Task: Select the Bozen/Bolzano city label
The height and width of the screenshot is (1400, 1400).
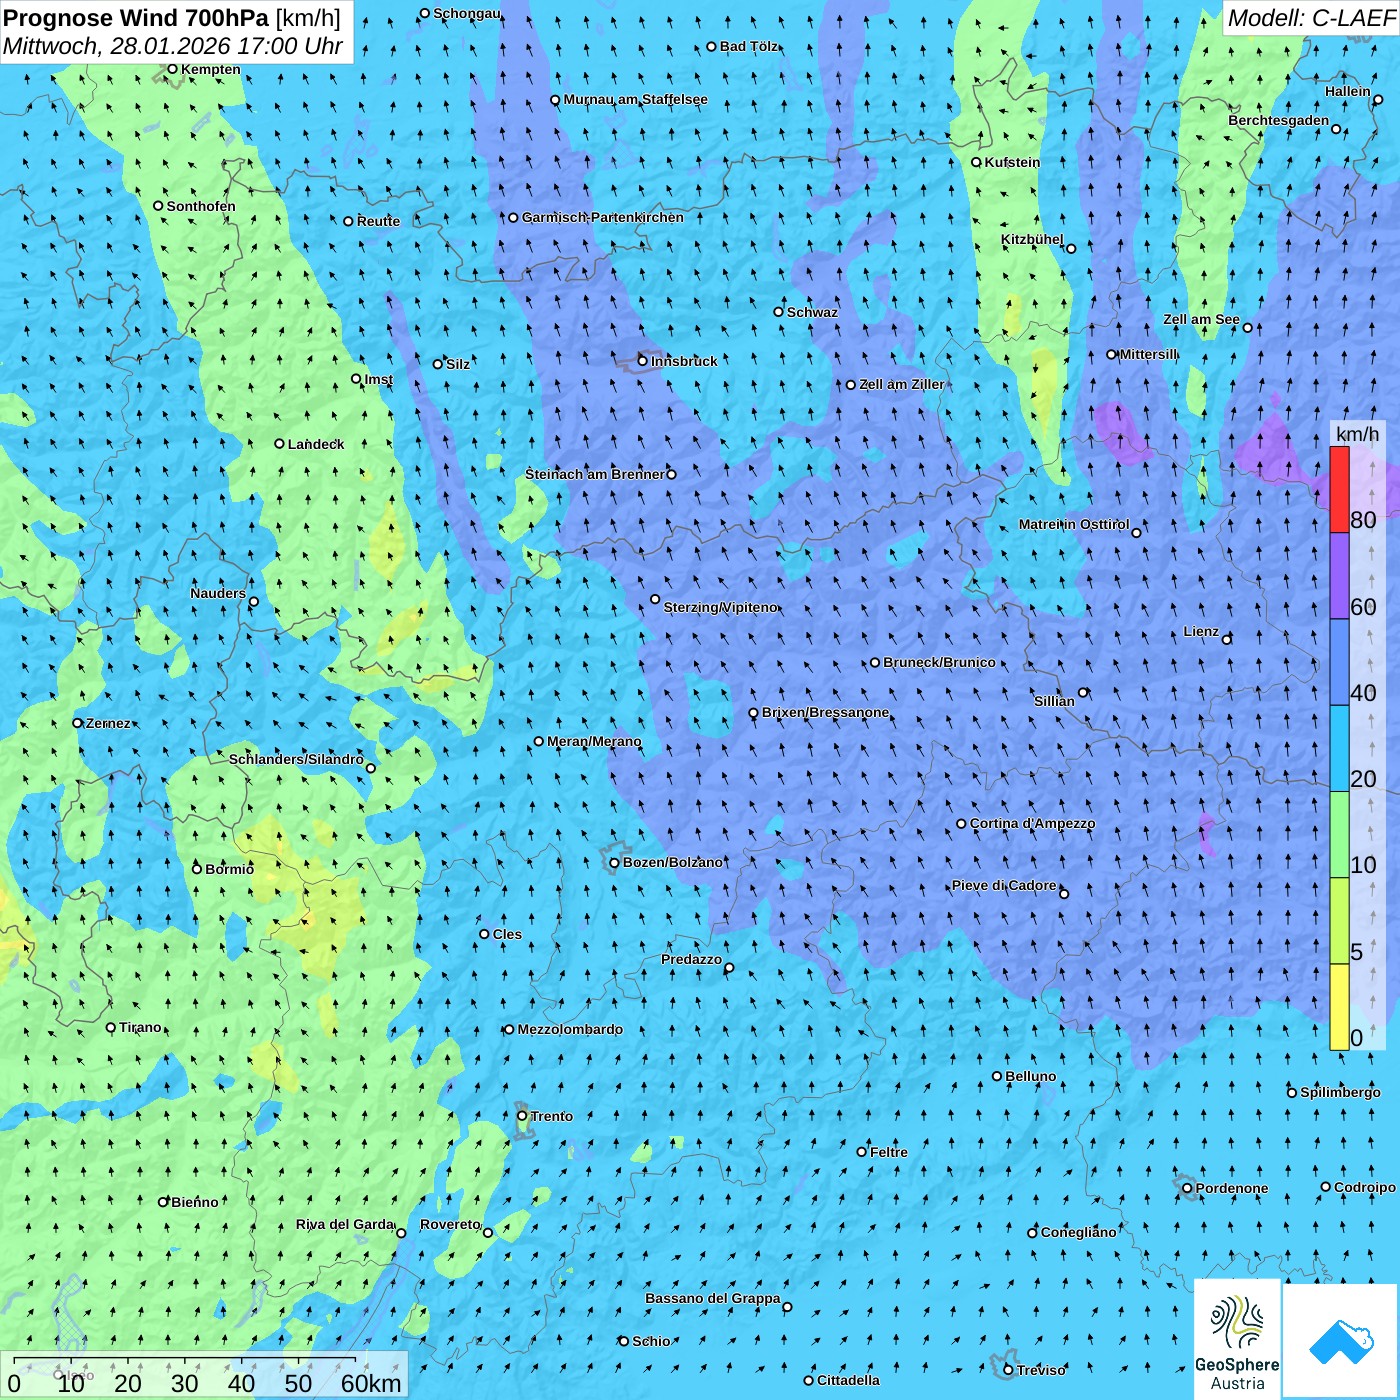Action: pos(672,862)
